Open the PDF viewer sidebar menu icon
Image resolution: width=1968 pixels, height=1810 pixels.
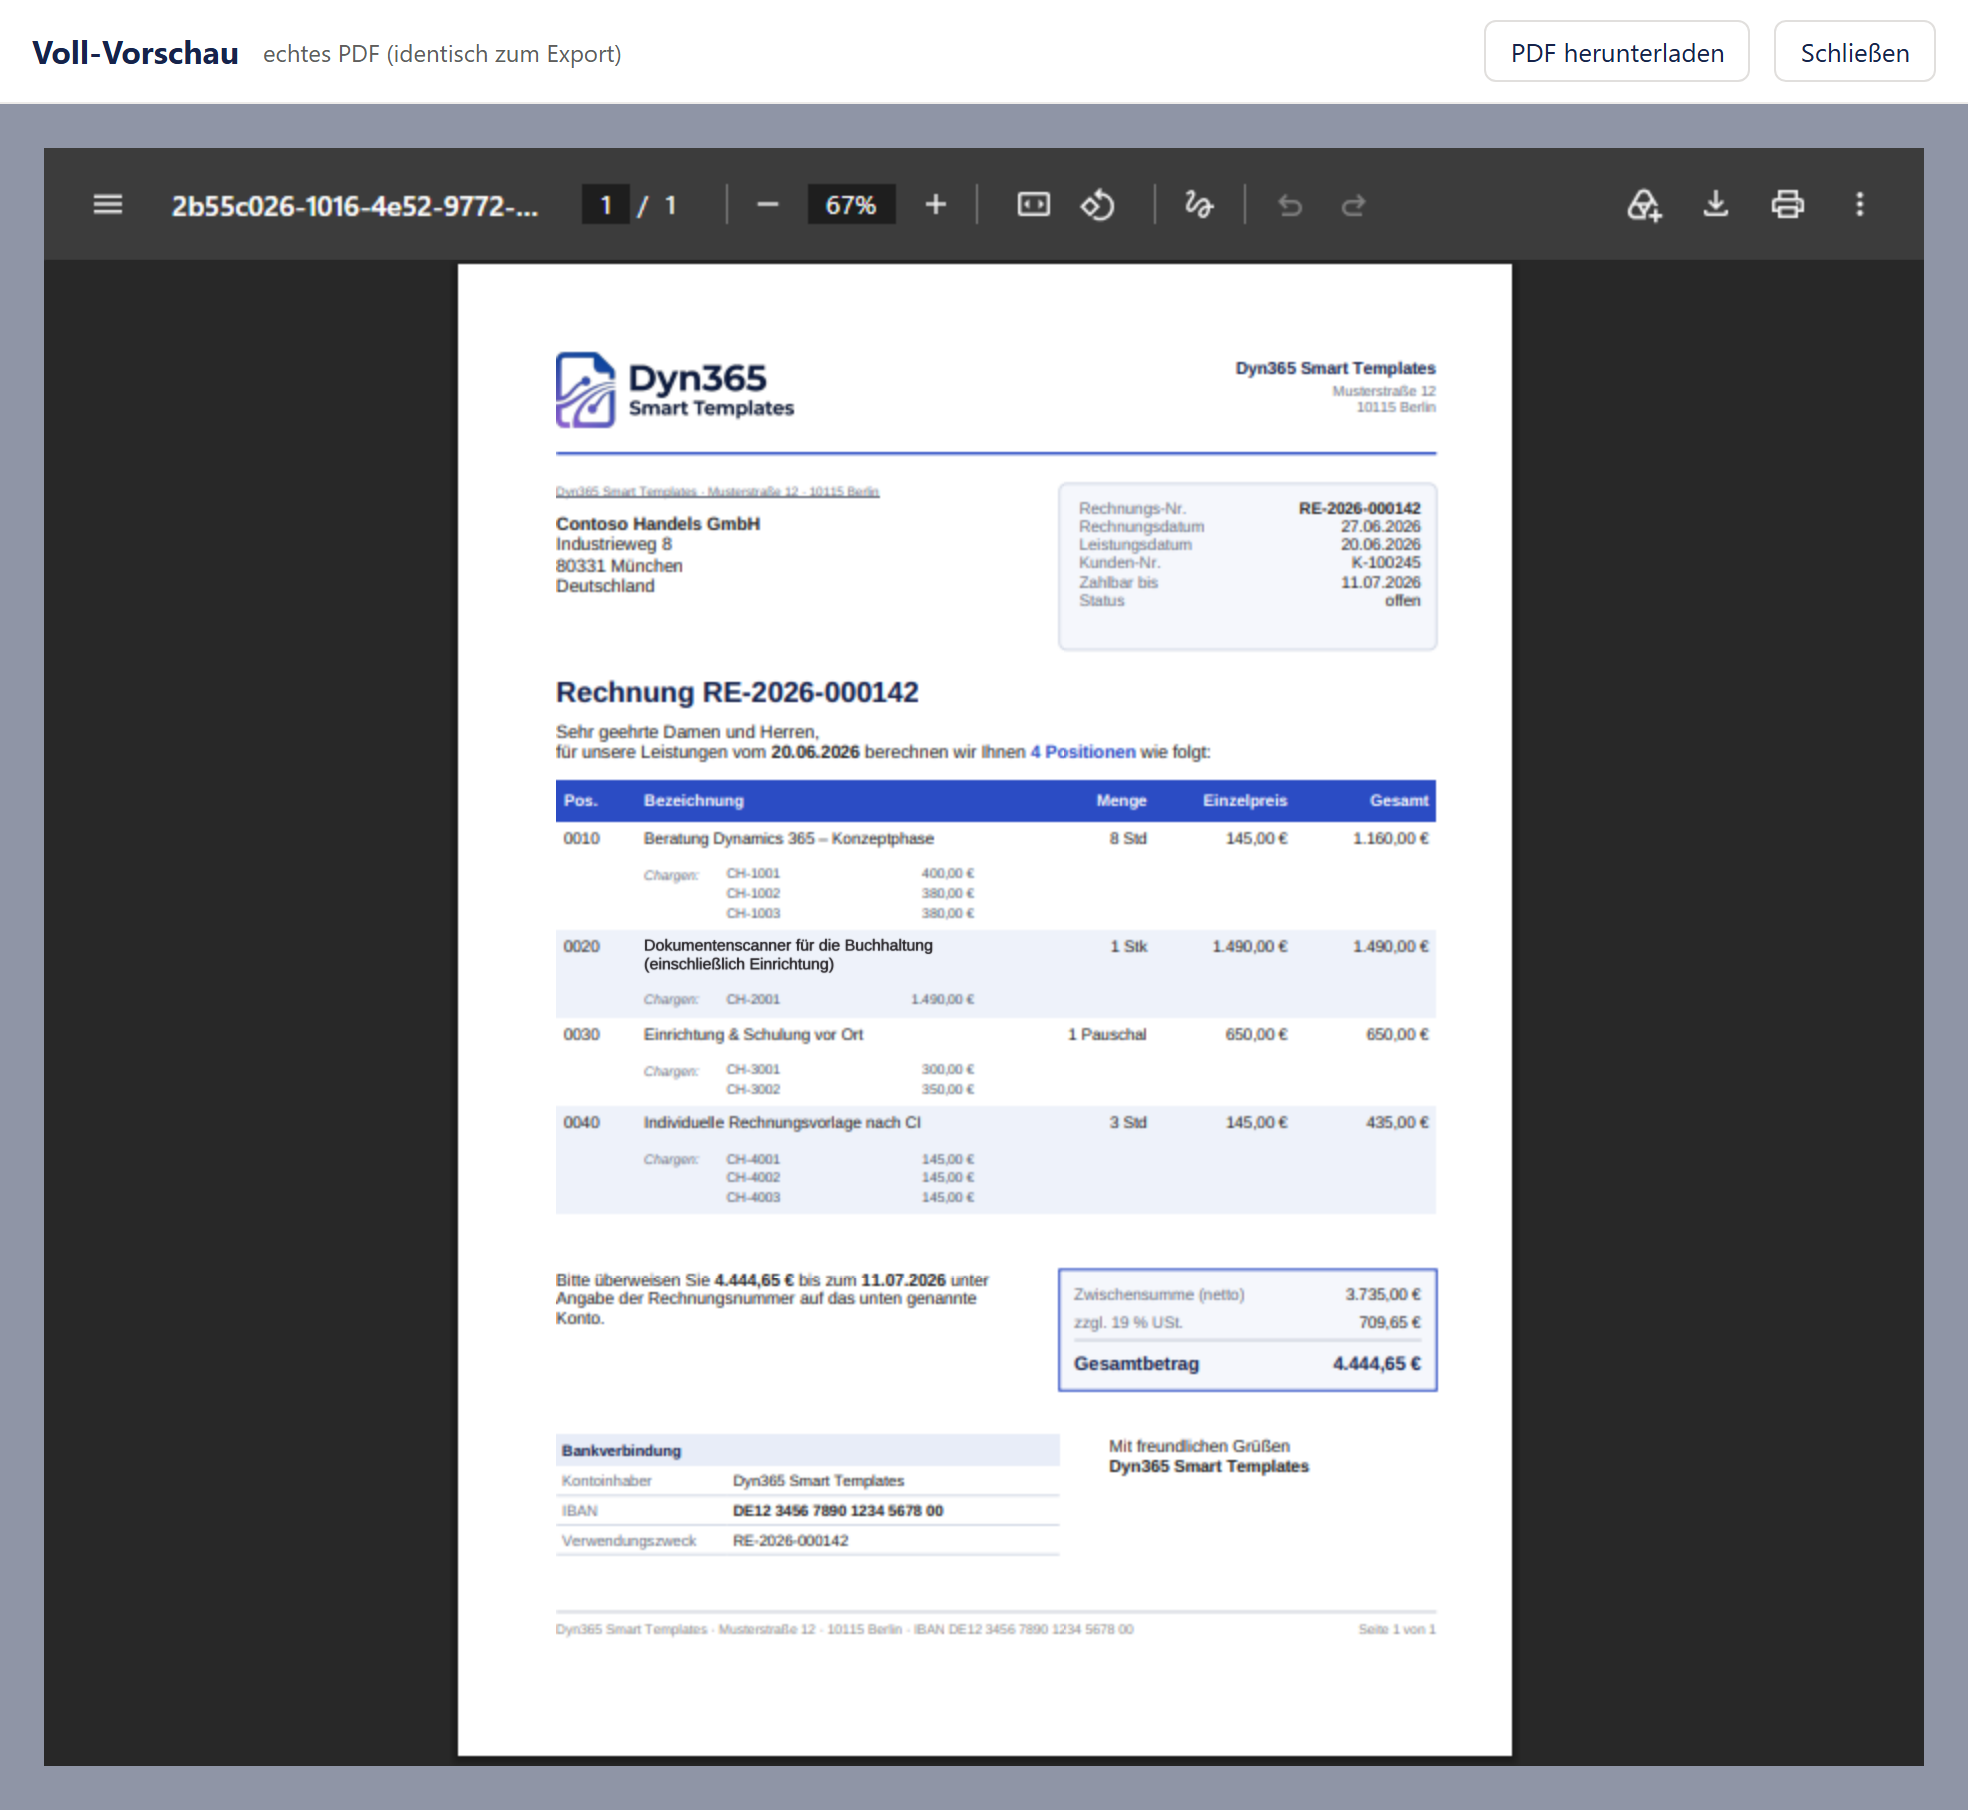(108, 205)
